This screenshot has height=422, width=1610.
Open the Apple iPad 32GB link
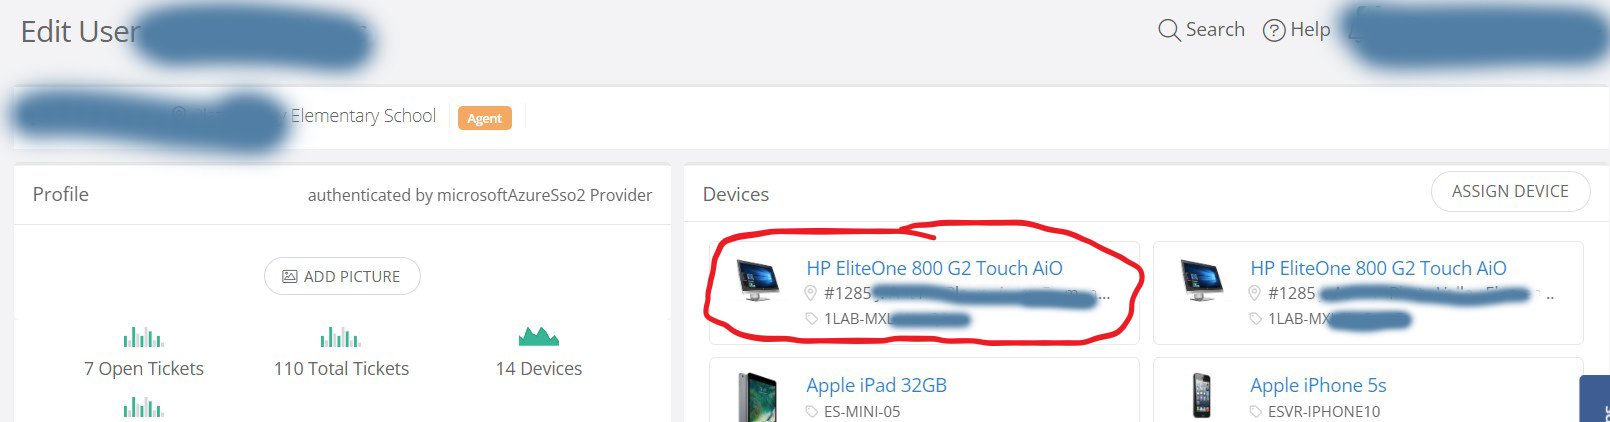pyautogui.click(x=876, y=385)
